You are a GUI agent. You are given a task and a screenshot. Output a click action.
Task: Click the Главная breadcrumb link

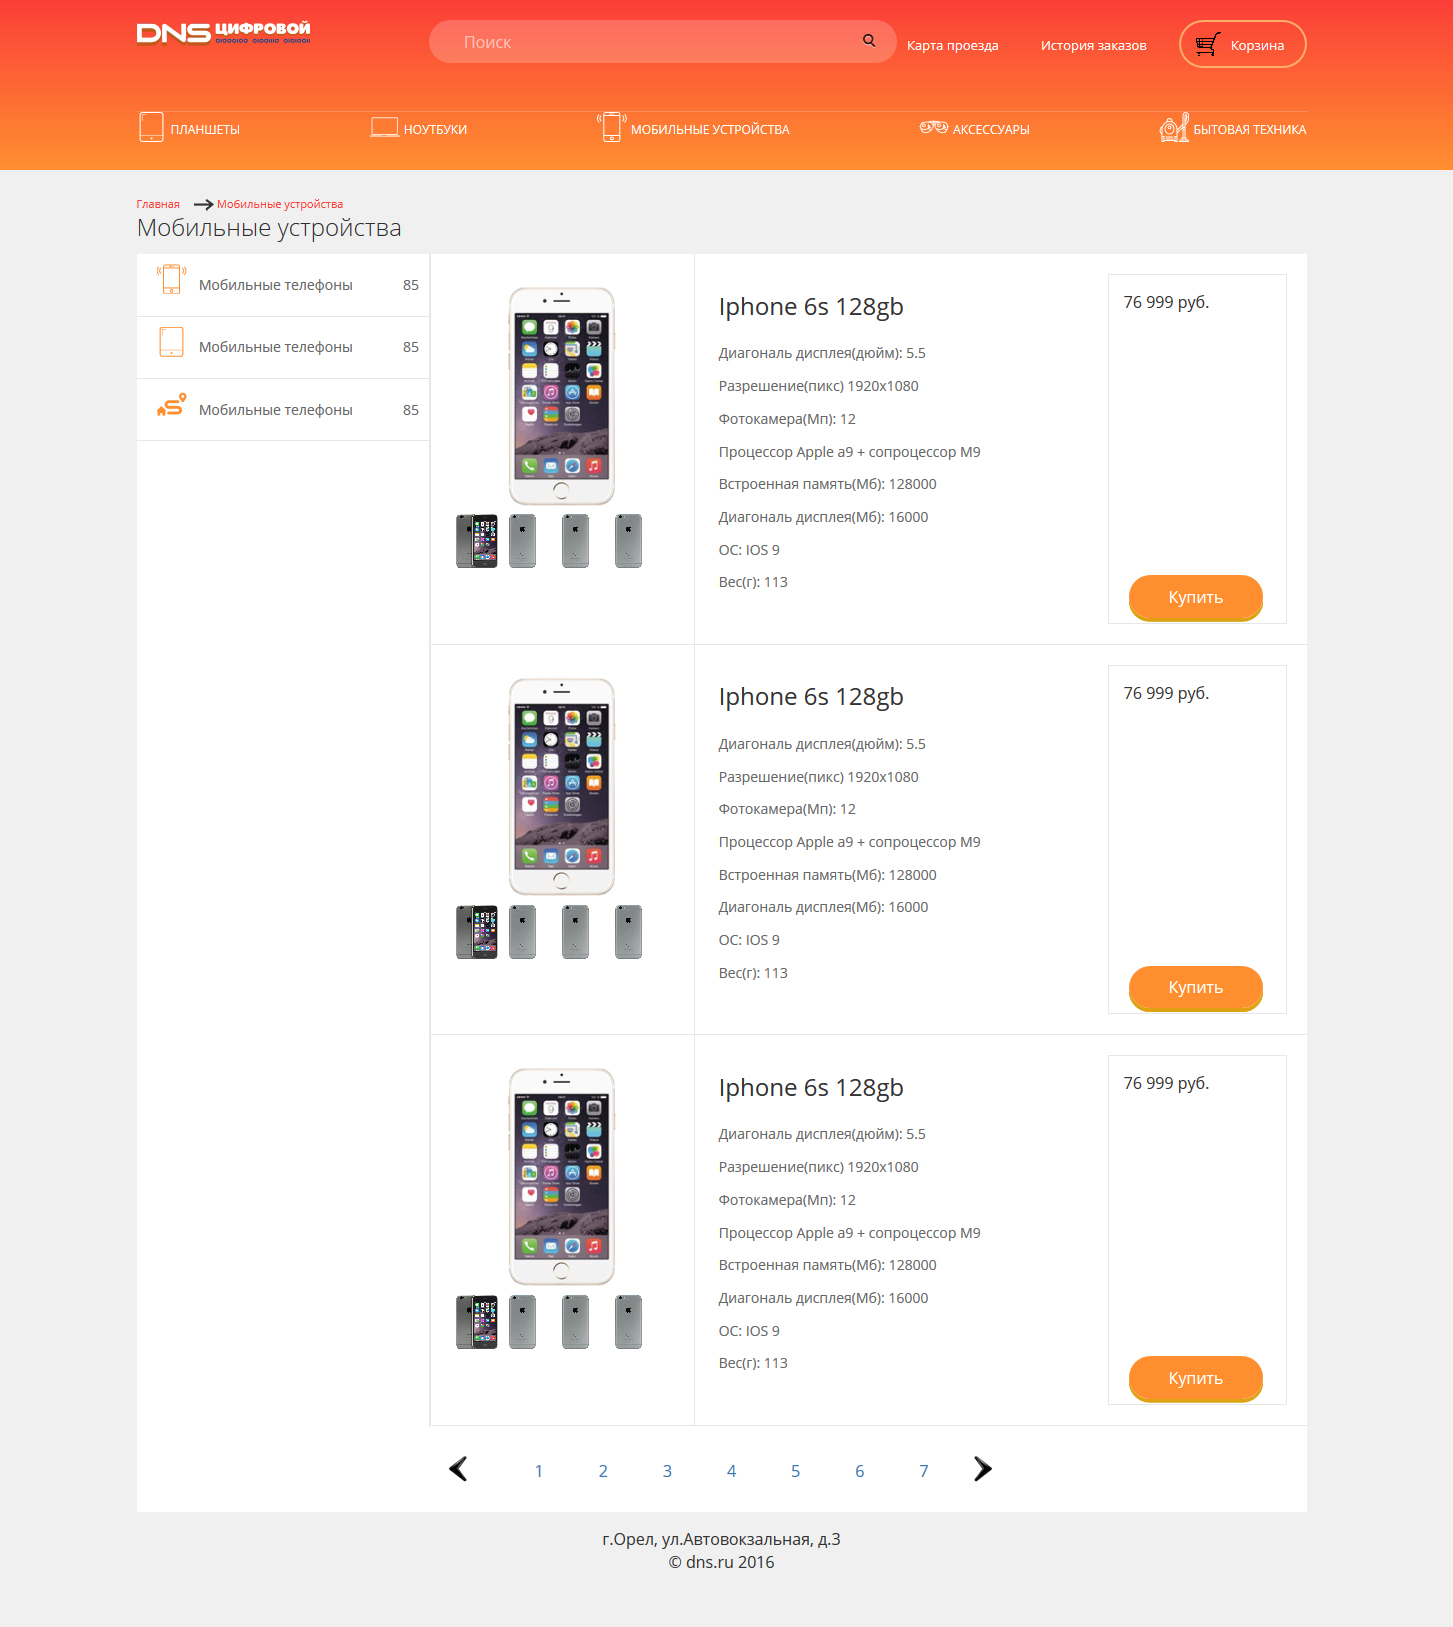[x=158, y=204]
